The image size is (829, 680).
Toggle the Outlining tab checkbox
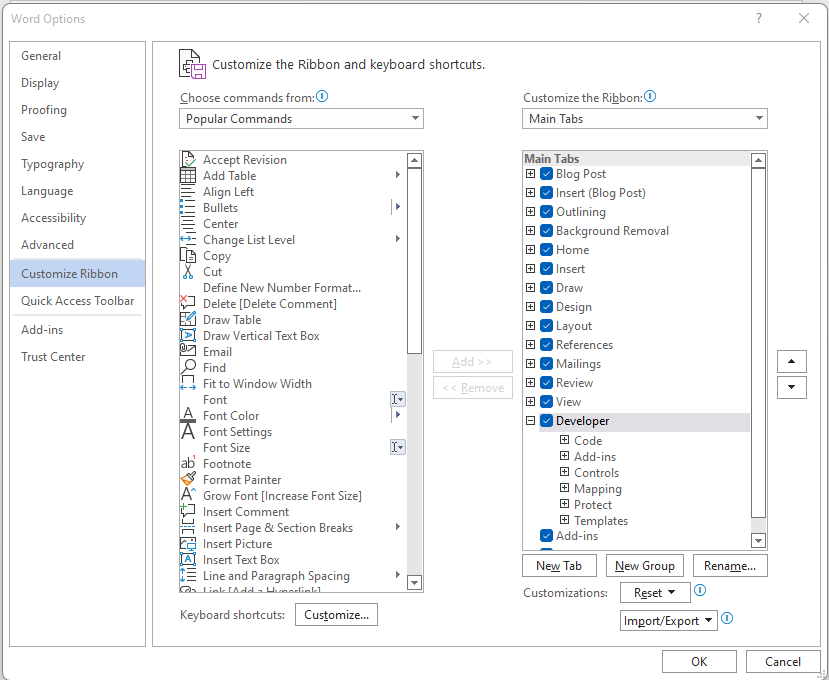pyautogui.click(x=547, y=212)
